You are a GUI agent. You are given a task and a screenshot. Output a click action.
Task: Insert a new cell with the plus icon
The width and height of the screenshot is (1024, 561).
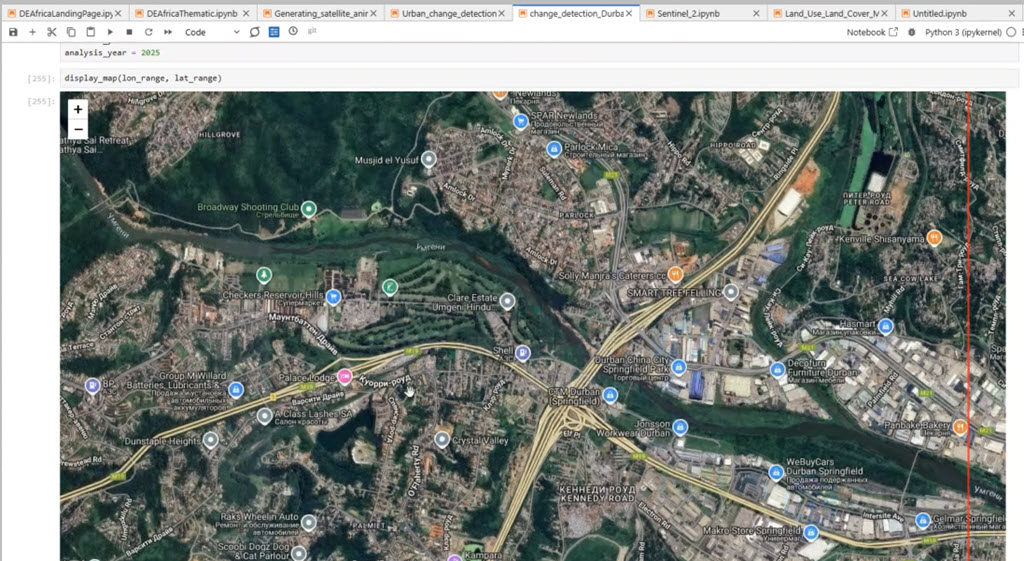(x=32, y=32)
